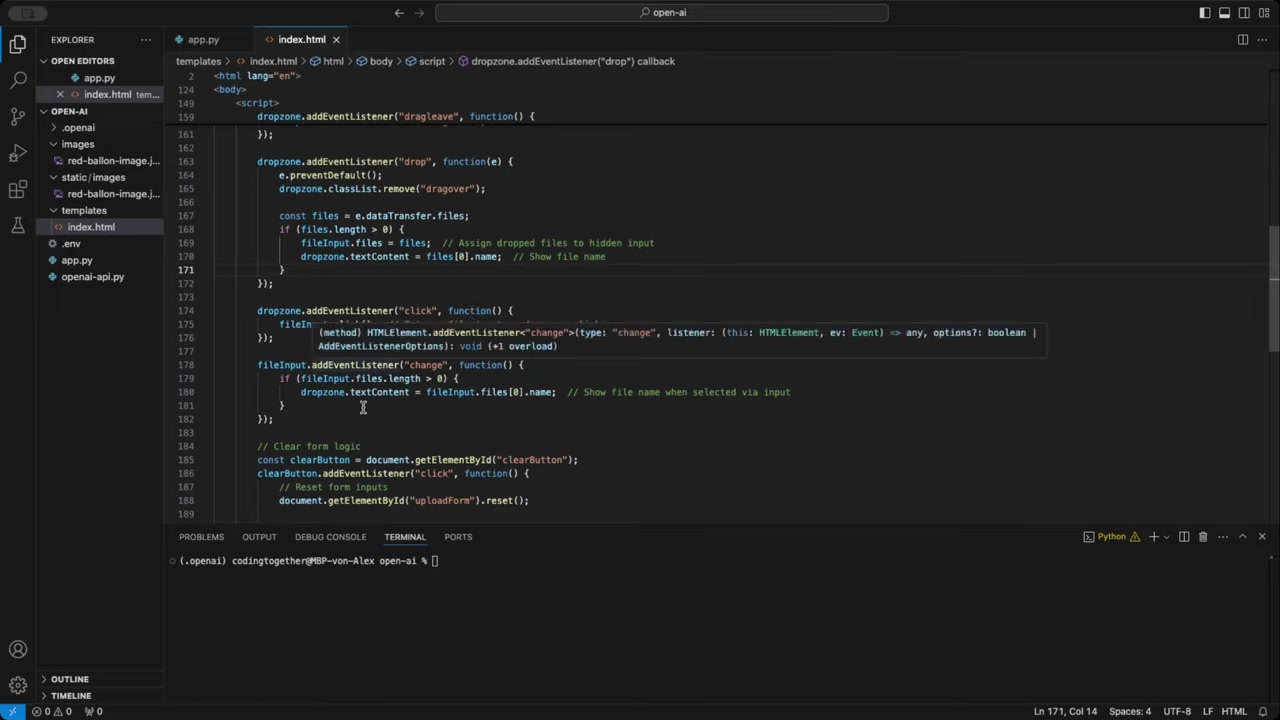Split the terminal pane
Viewport: 1280px width, 720px height.
coord(1184,536)
